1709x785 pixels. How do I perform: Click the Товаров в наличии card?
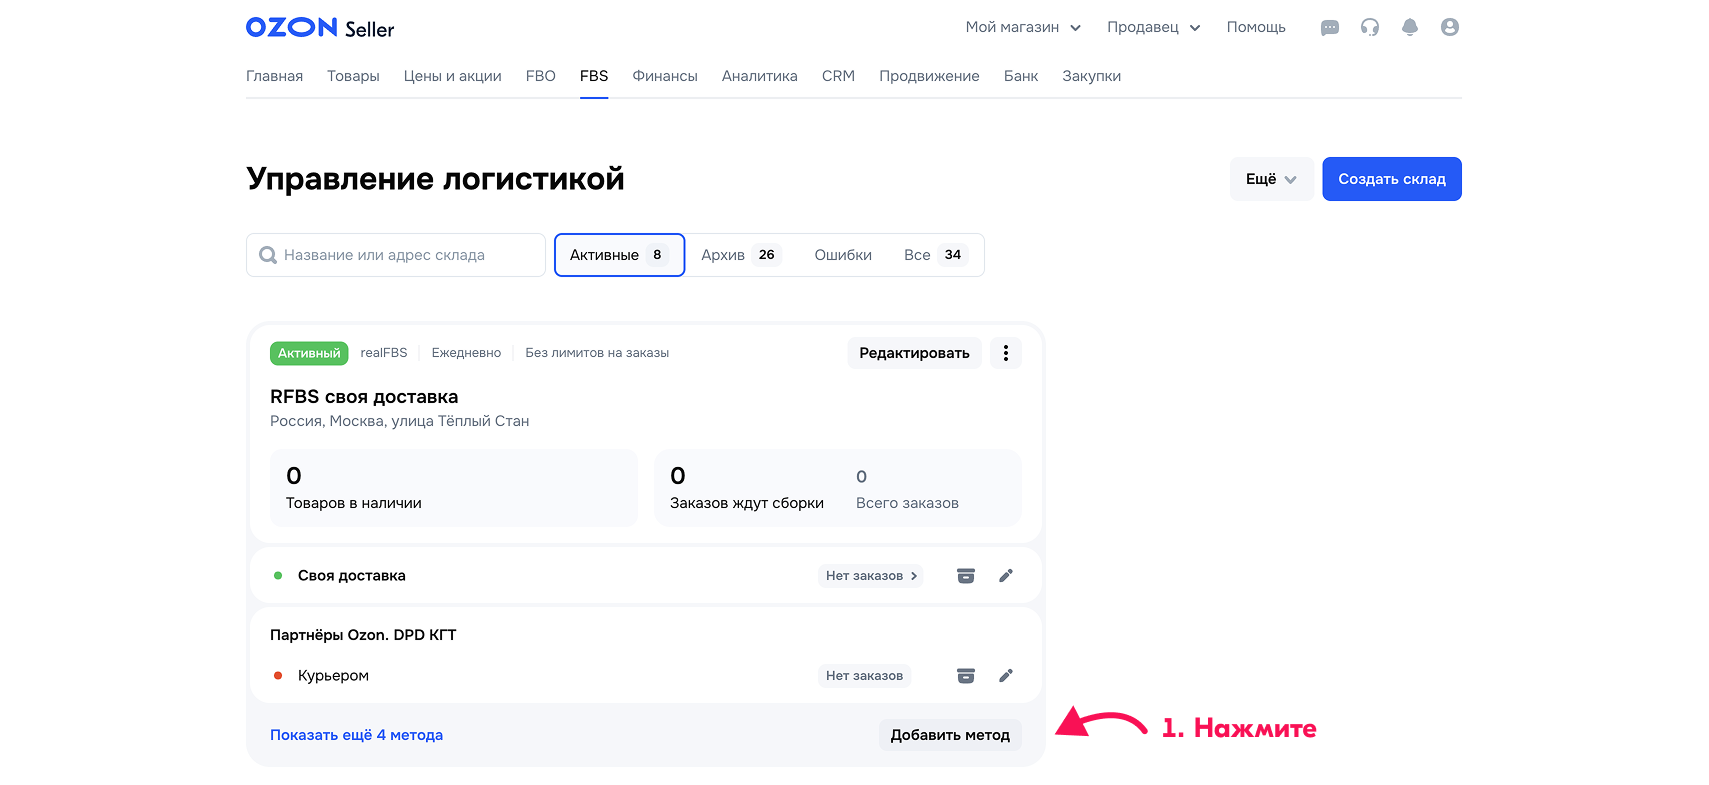coord(454,488)
